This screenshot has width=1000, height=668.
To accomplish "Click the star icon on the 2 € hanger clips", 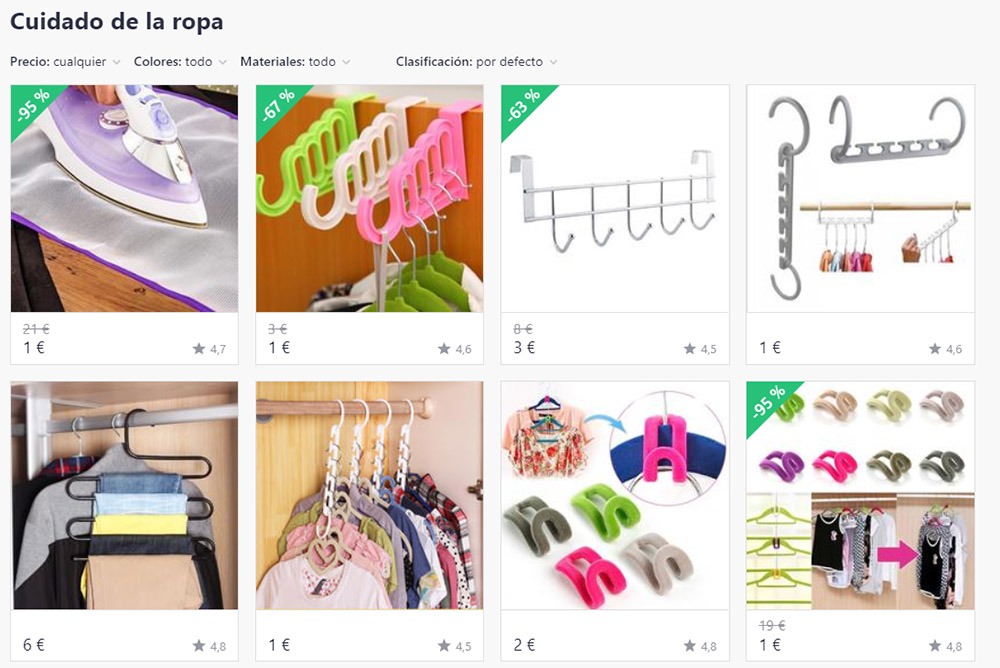I will (689, 646).
